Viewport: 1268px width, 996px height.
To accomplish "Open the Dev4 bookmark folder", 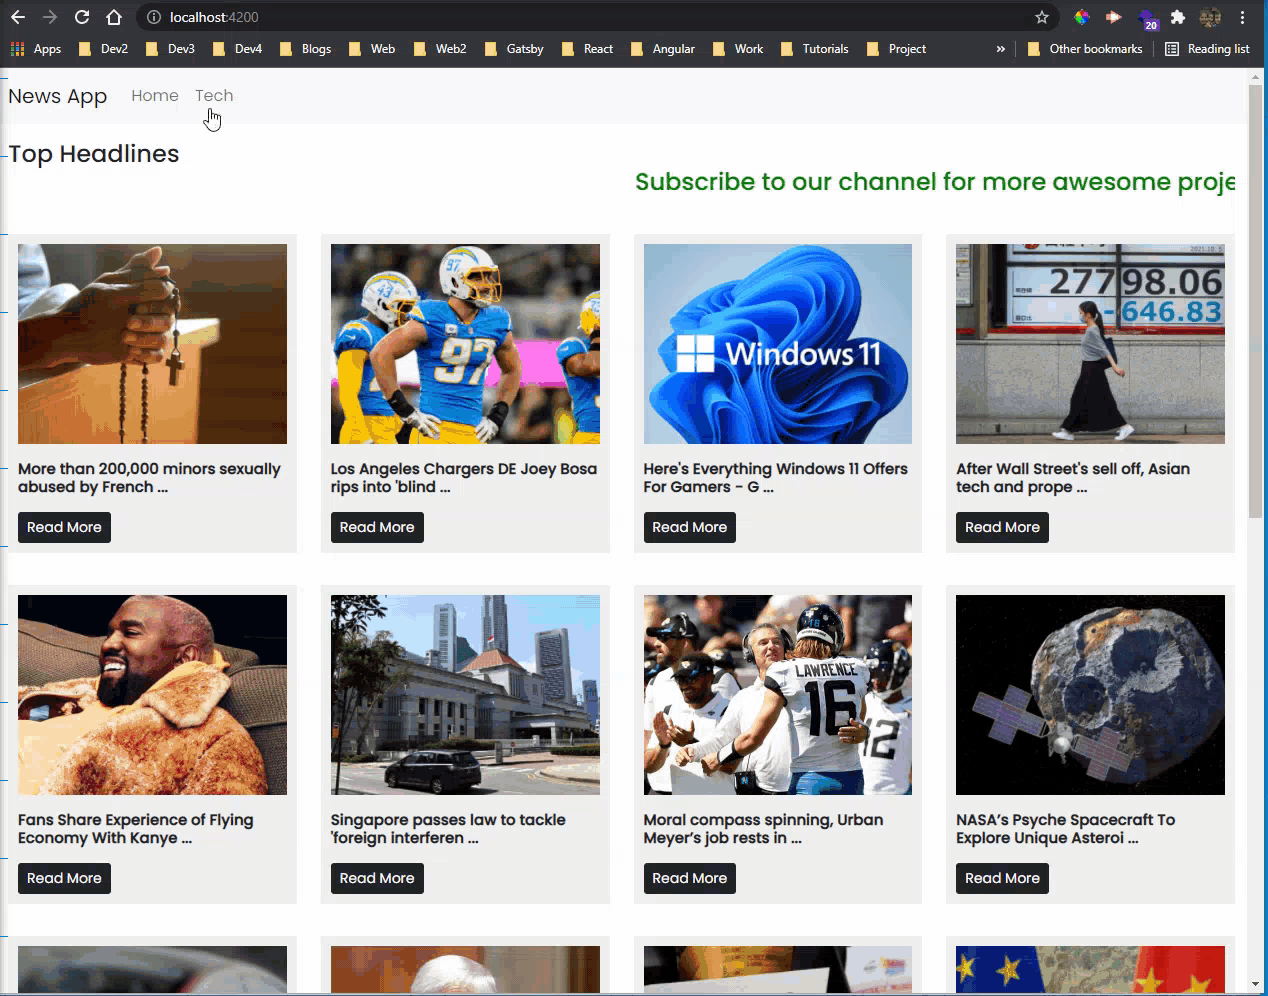I will point(237,48).
